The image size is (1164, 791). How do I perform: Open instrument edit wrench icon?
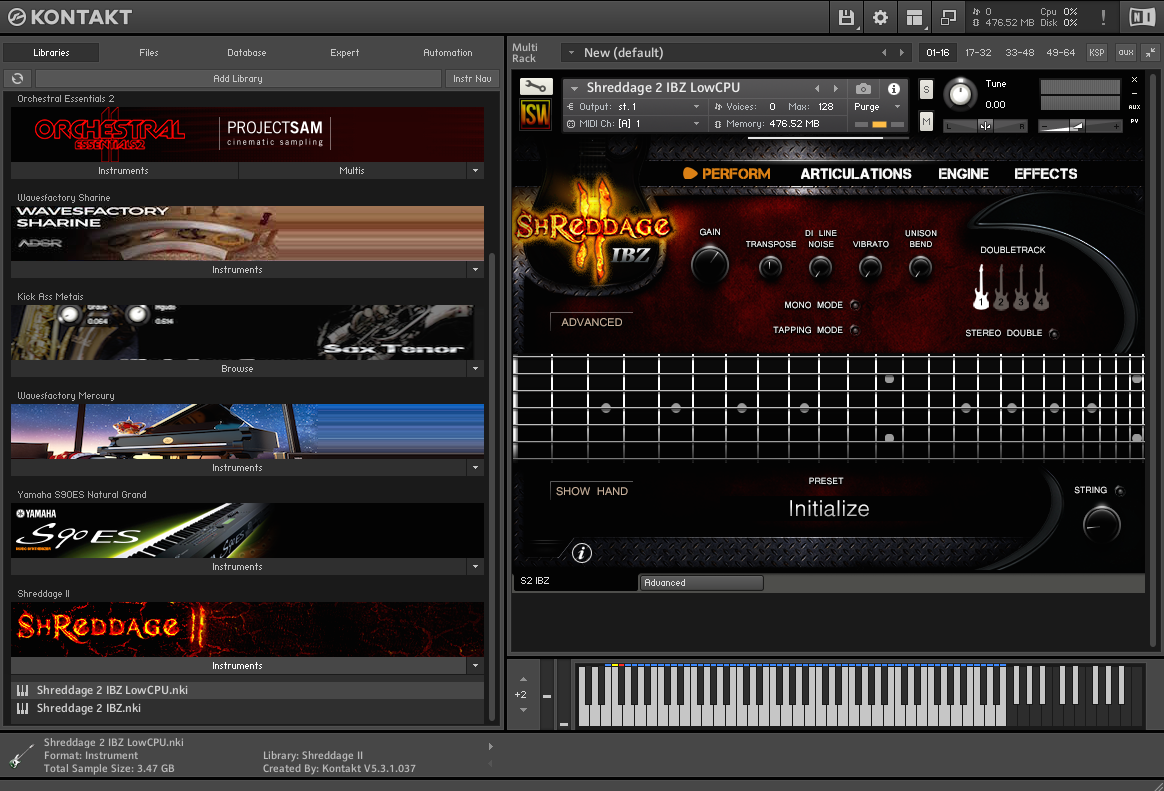point(535,88)
